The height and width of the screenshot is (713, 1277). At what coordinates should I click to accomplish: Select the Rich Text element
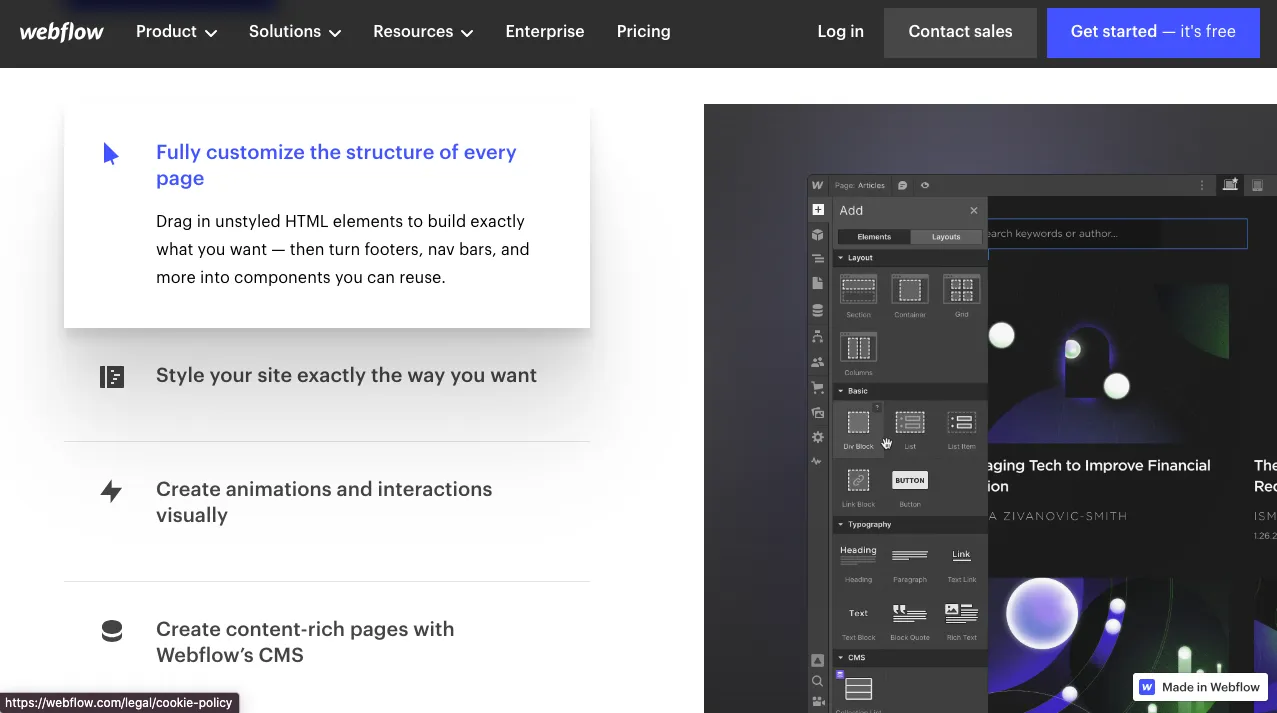click(x=962, y=620)
